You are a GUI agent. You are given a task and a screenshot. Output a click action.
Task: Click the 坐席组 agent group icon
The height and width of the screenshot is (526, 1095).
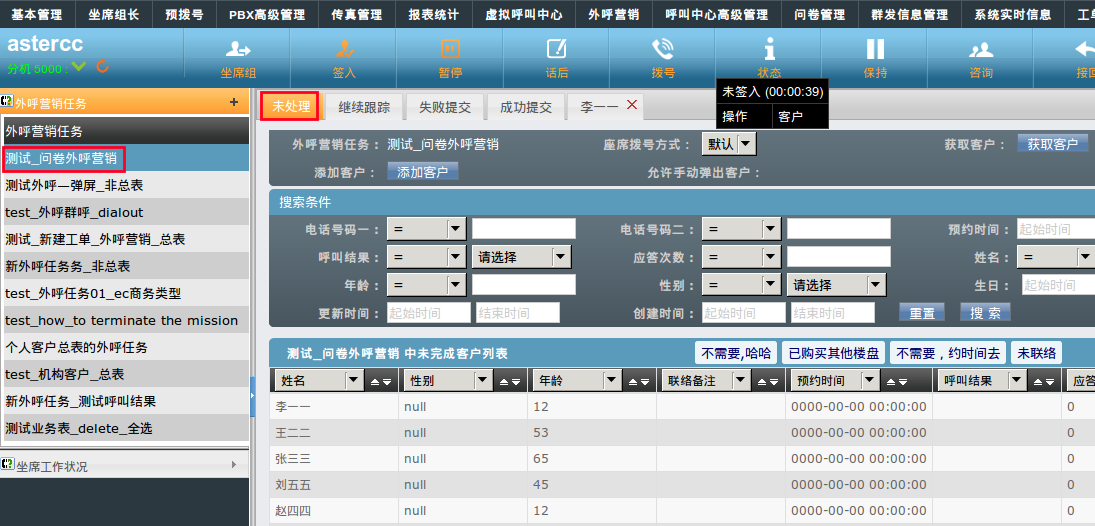click(x=238, y=49)
